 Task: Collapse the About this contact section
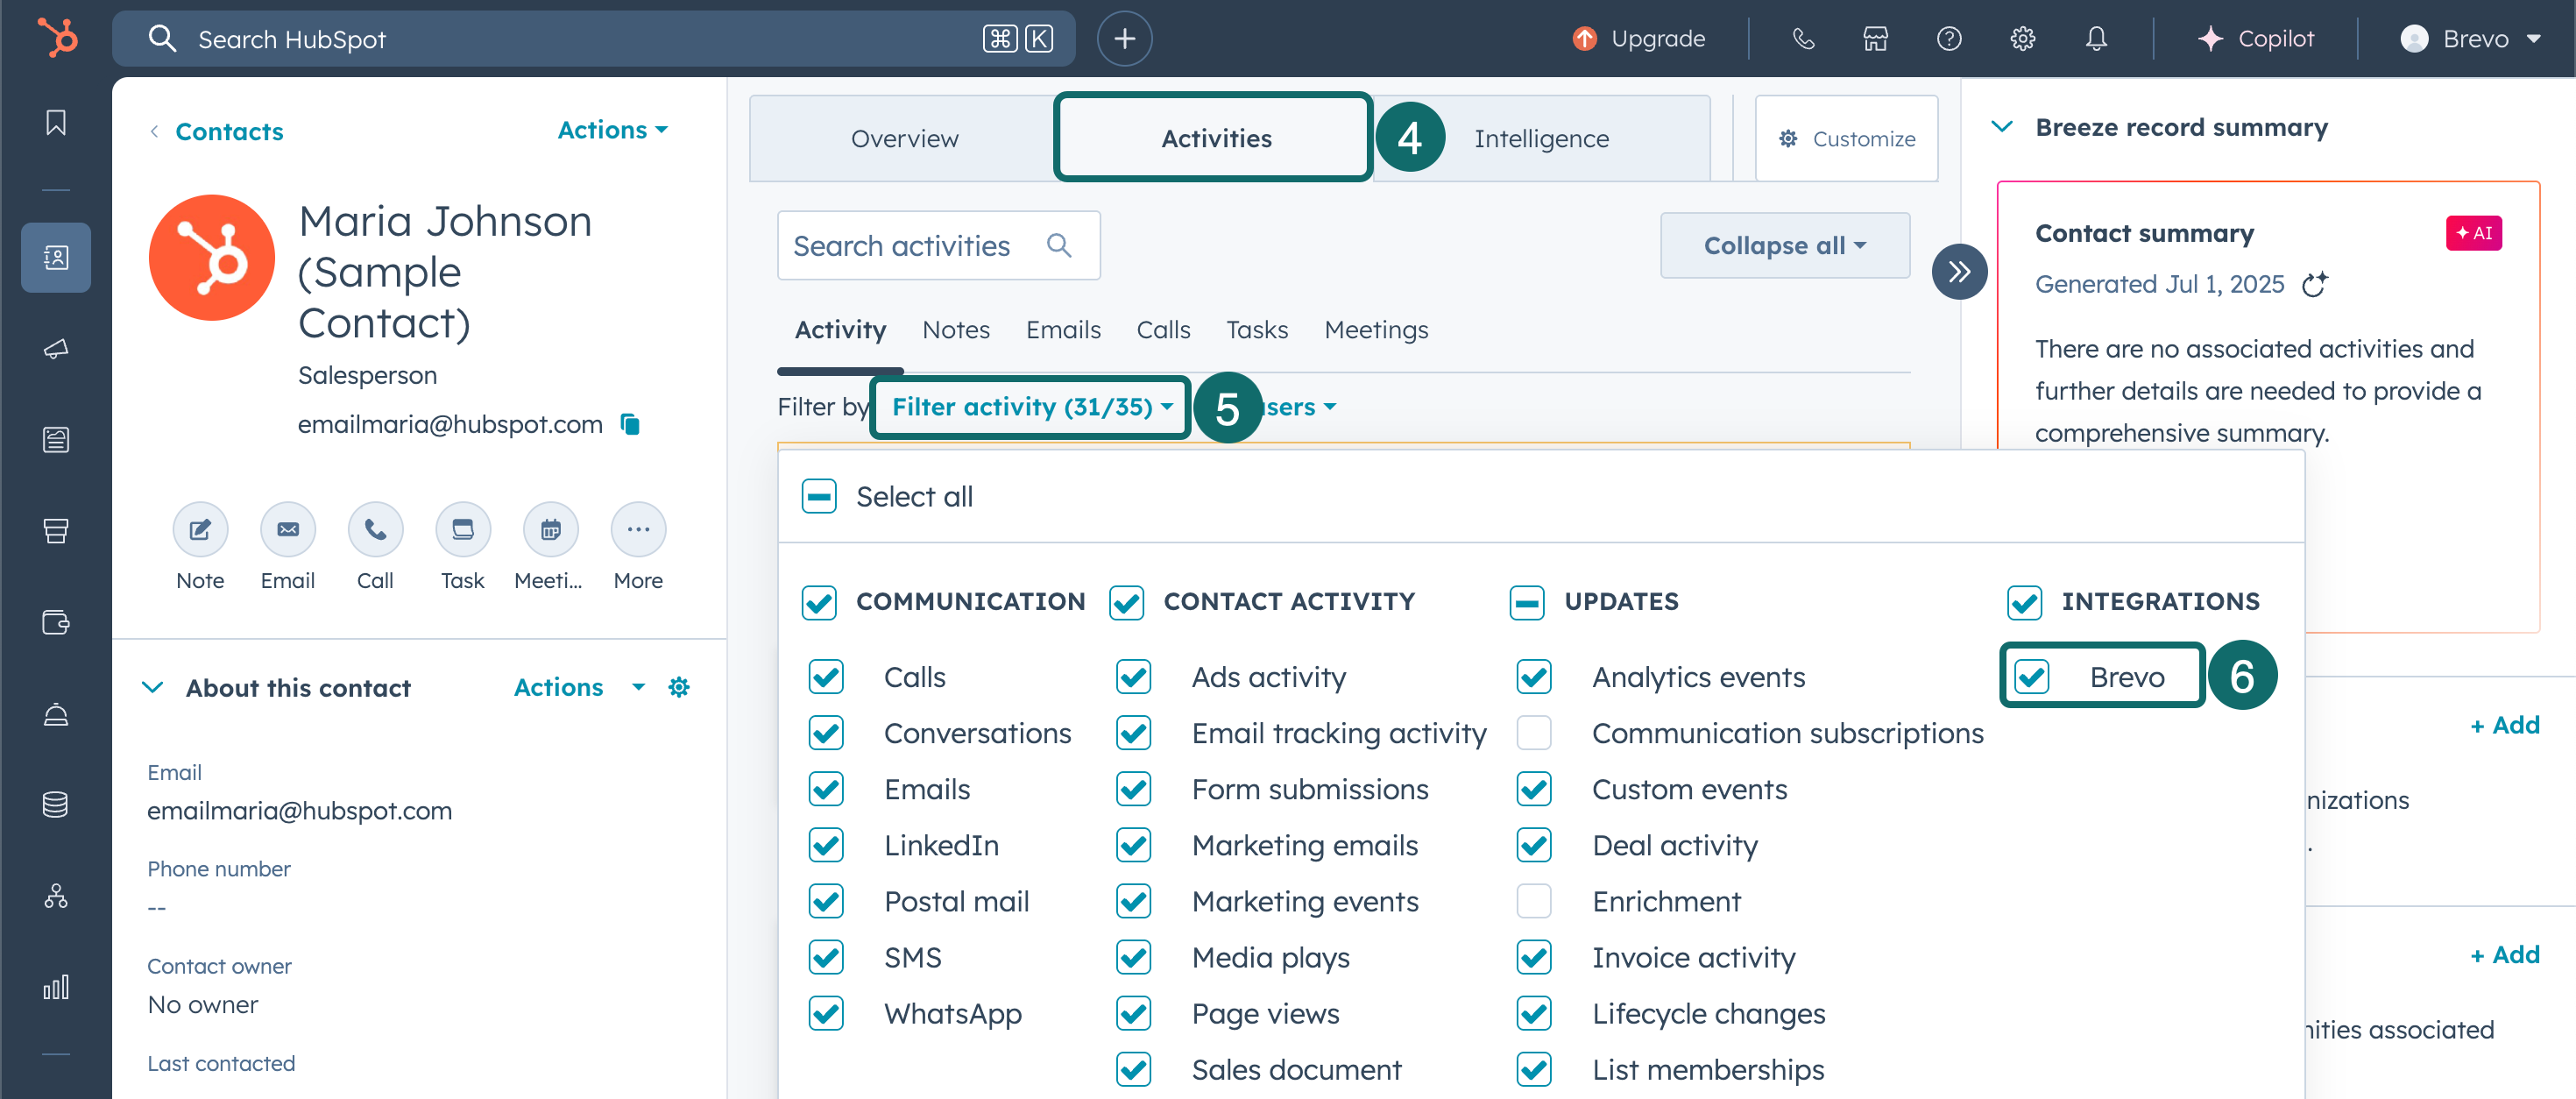coord(153,687)
